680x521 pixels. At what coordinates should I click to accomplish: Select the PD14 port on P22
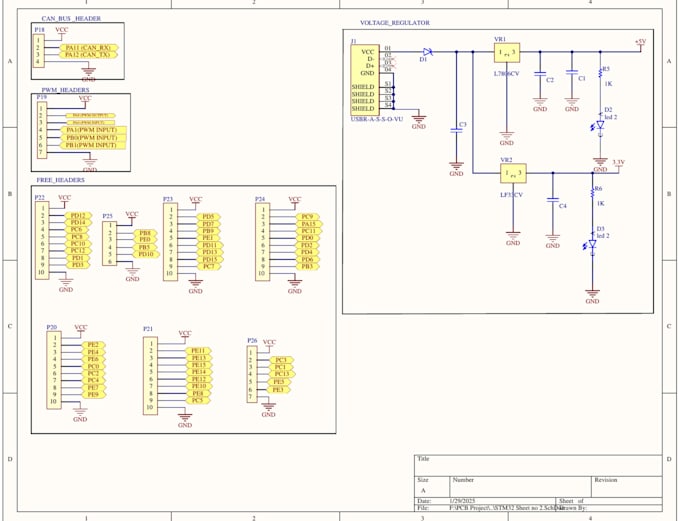pyautogui.click(x=78, y=223)
